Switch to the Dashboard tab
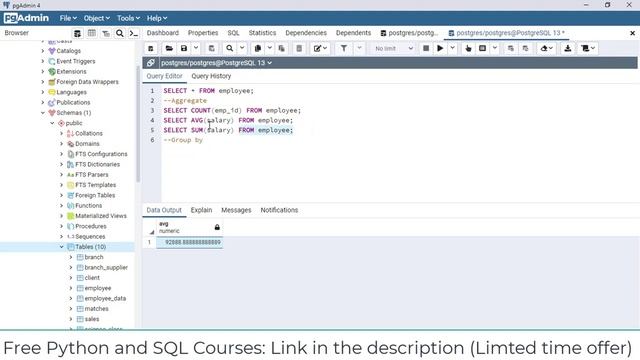Viewport: 640px width, 360px height. click(x=162, y=33)
